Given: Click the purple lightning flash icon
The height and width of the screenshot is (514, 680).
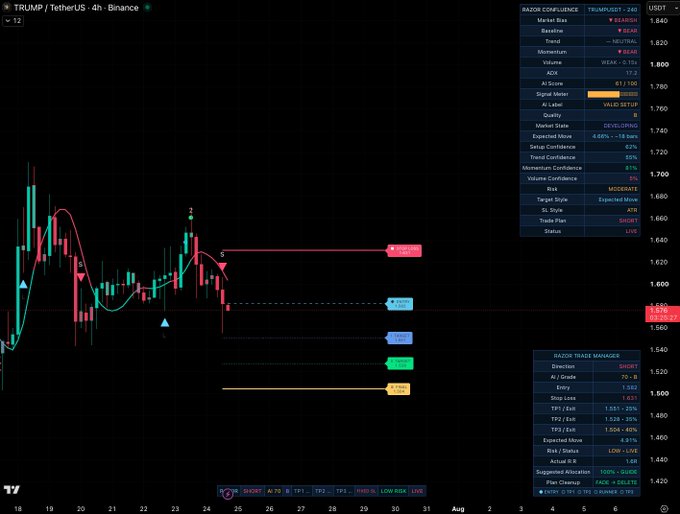Looking at the screenshot, I should (x=228, y=494).
